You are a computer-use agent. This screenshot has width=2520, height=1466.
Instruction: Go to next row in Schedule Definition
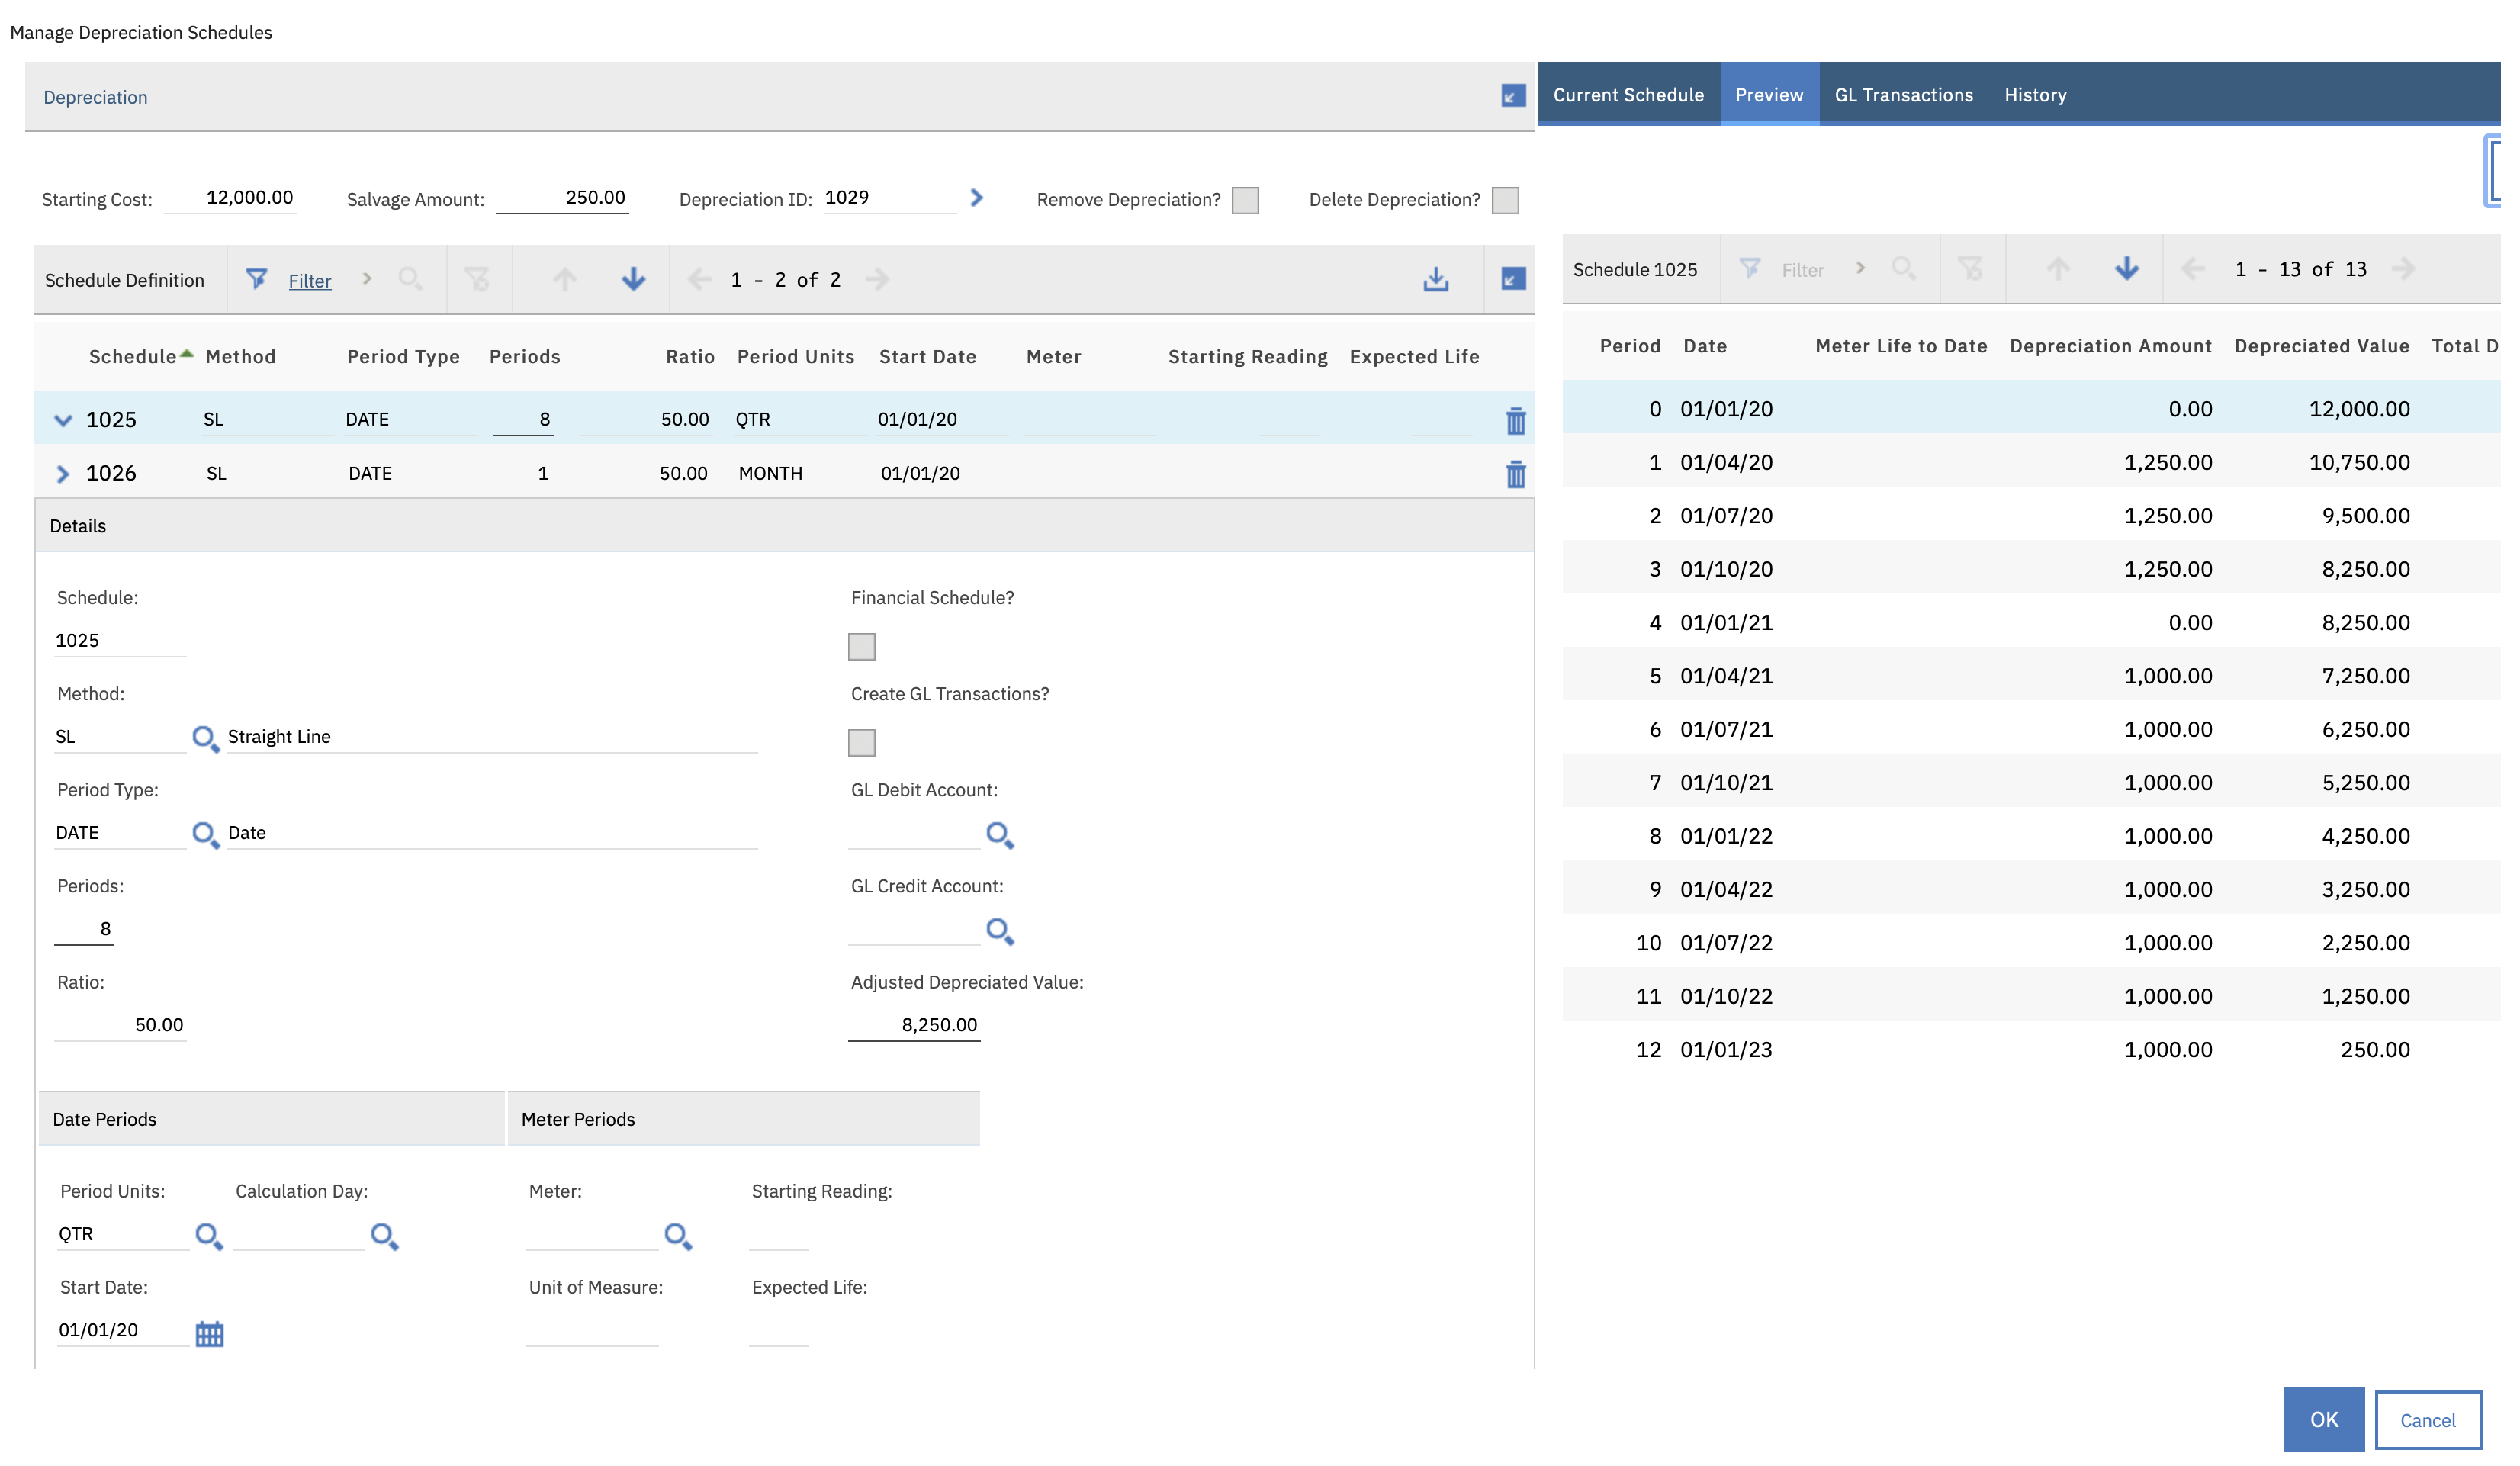(x=633, y=279)
